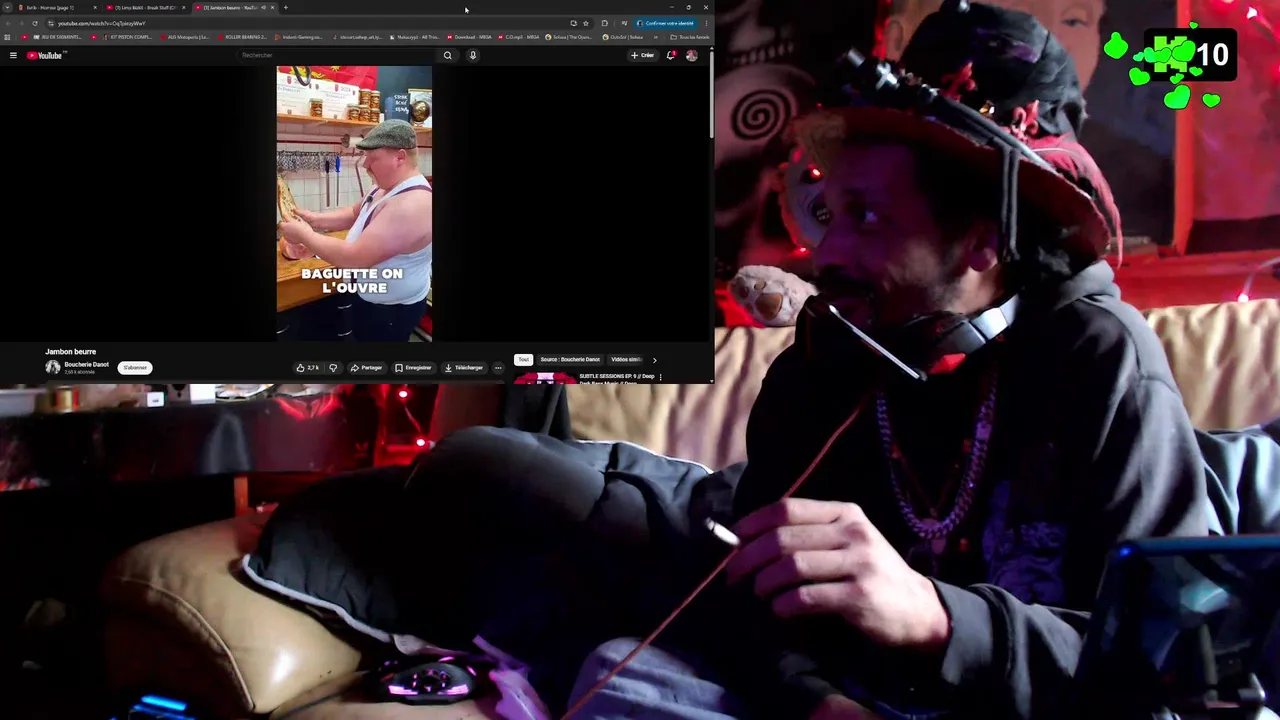Share the video via Partager
Screen dimensions: 1280x720
(366, 367)
